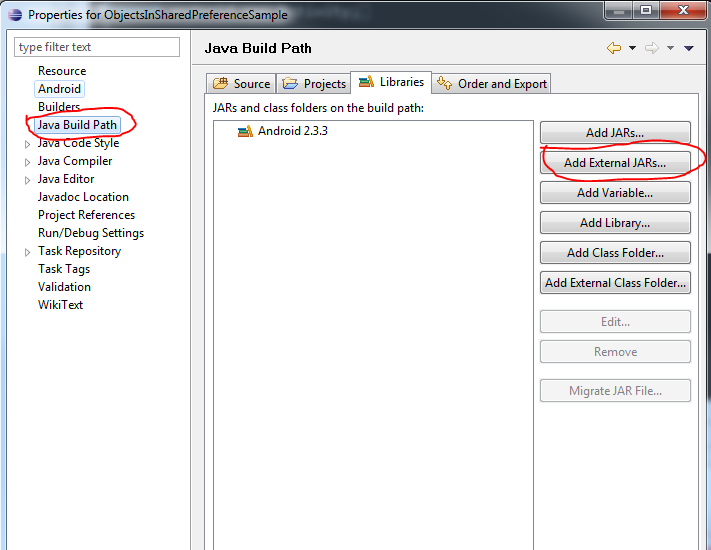This screenshot has width=711, height=550.
Task: Switch to the Projects tab
Action: 314,83
